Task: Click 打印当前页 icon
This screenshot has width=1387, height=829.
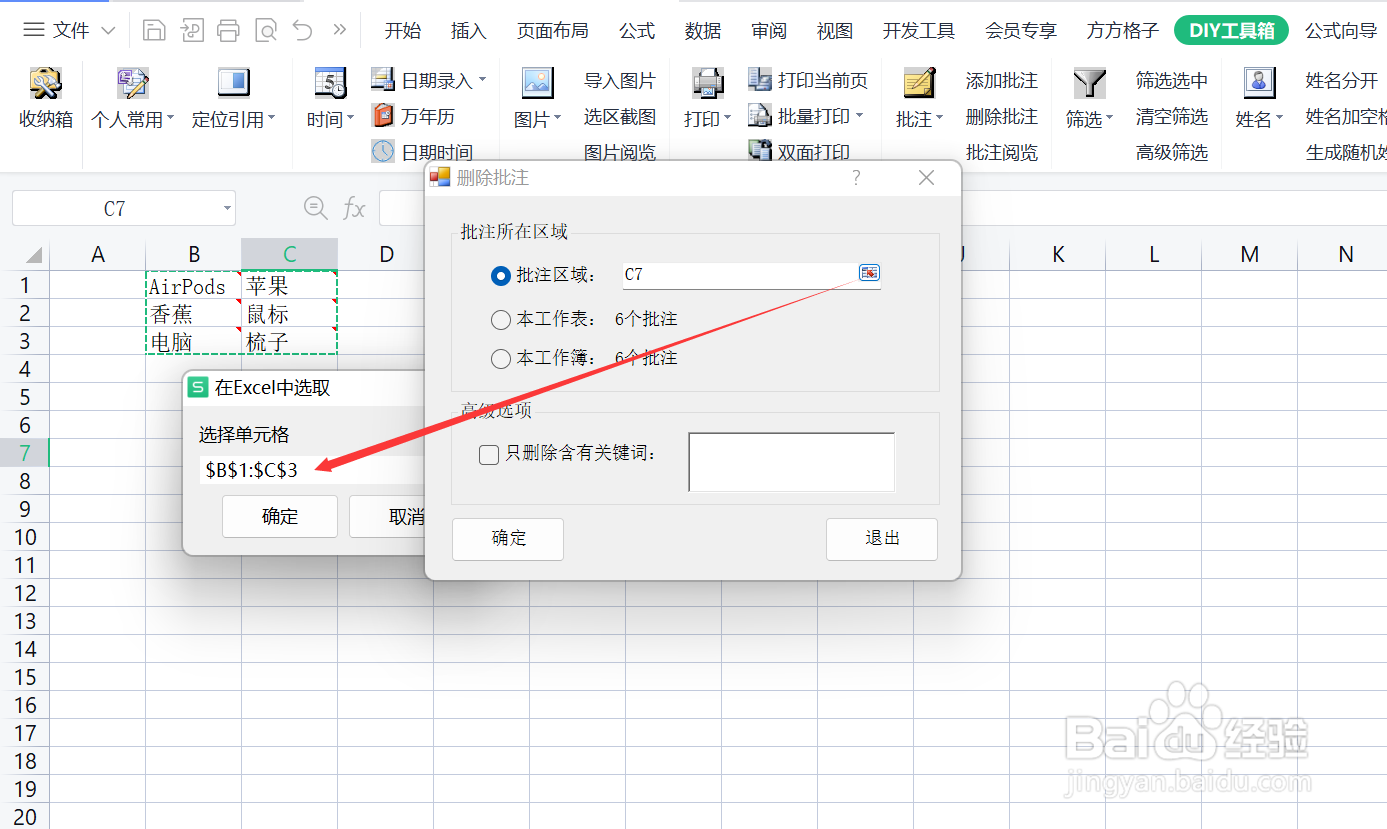Action: (x=760, y=79)
